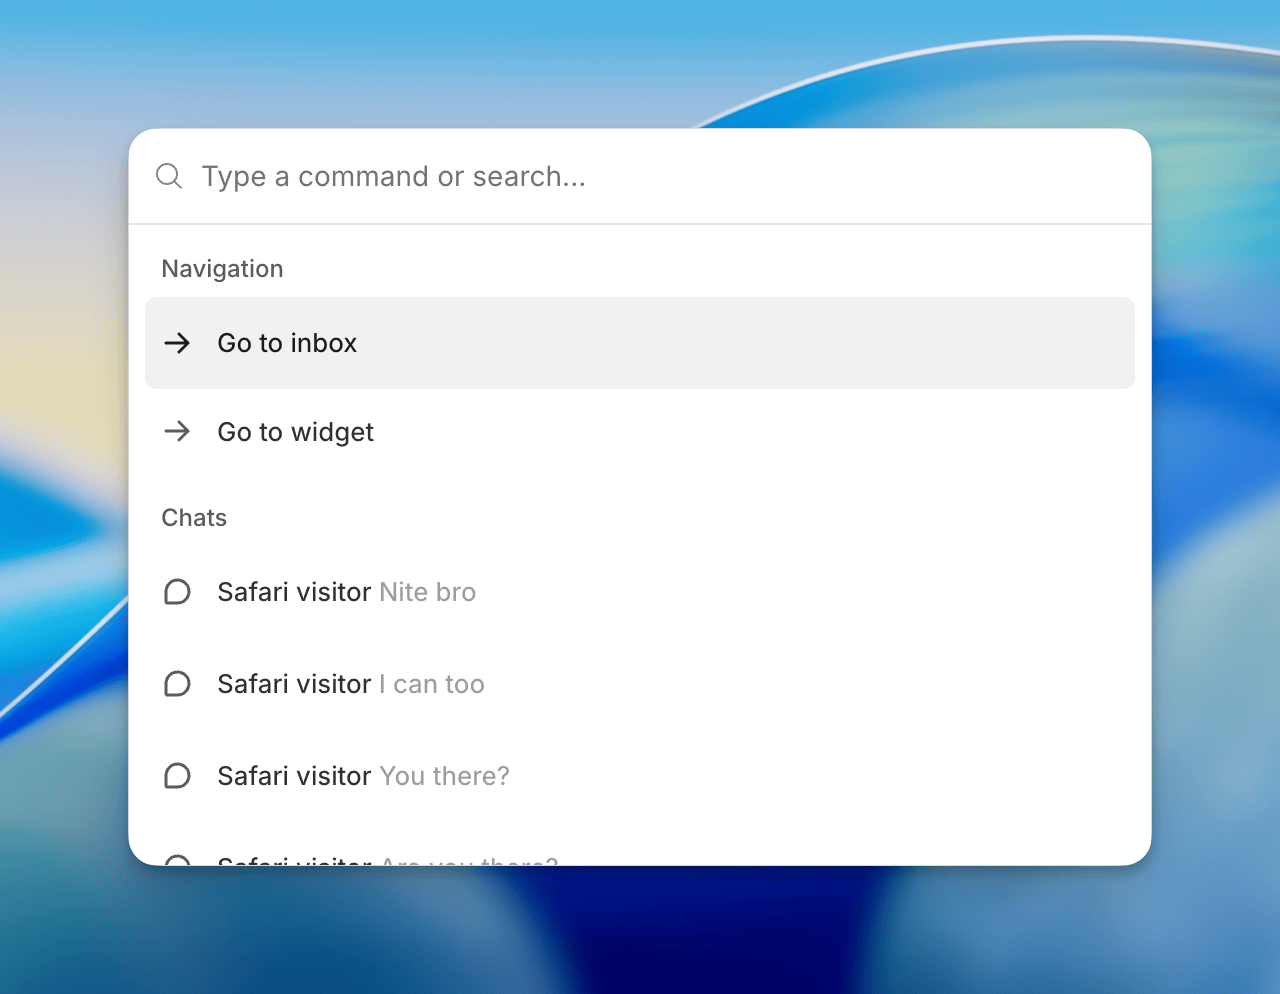Click the Nite bro message preview text
The width and height of the screenshot is (1280, 994).
coord(428,592)
